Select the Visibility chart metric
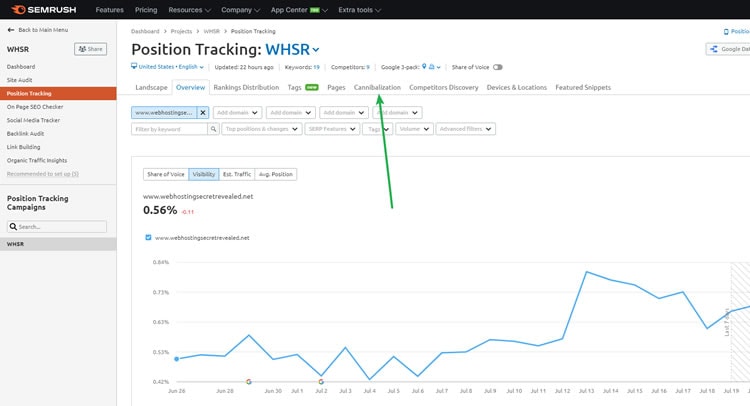 [x=204, y=175]
